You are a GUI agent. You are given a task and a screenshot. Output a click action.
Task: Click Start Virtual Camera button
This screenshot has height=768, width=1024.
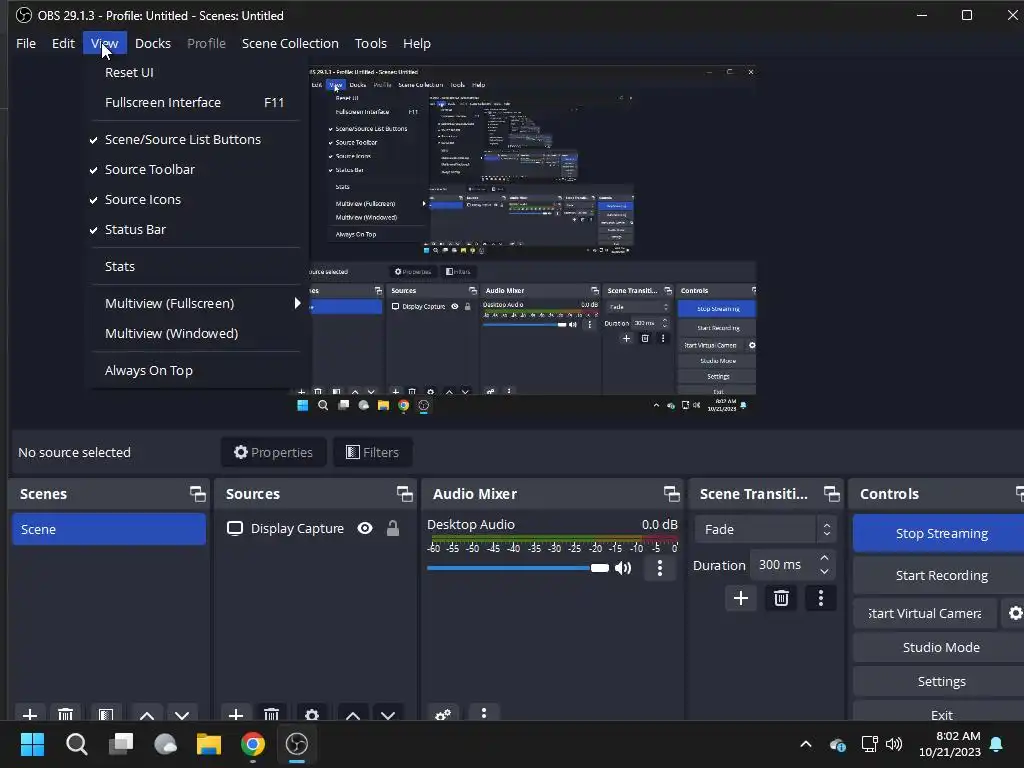point(925,613)
